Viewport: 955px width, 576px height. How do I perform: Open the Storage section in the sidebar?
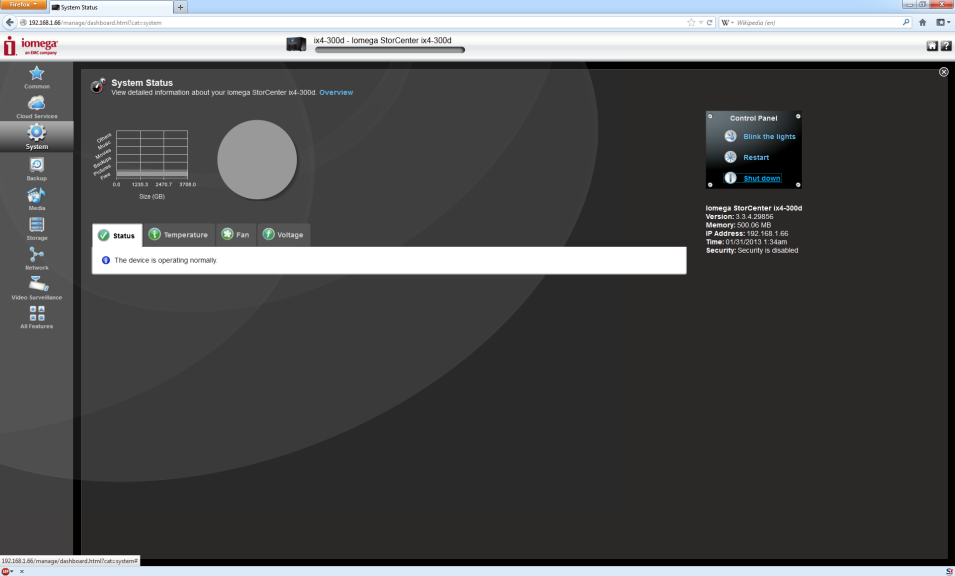pos(37,229)
